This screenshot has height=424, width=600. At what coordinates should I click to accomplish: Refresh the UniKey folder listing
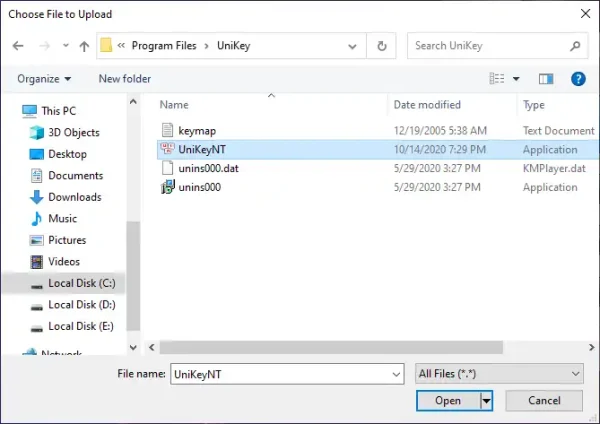point(382,46)
